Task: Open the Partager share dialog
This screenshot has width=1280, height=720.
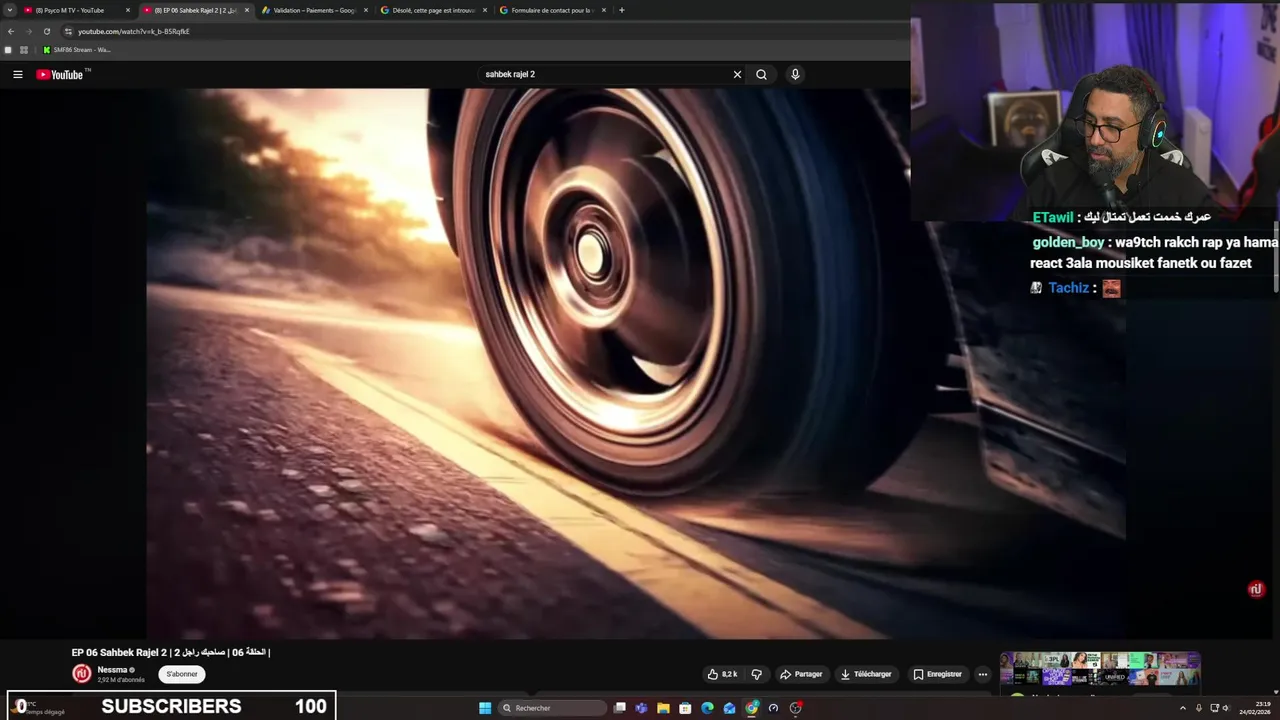Action: point(801,674)
